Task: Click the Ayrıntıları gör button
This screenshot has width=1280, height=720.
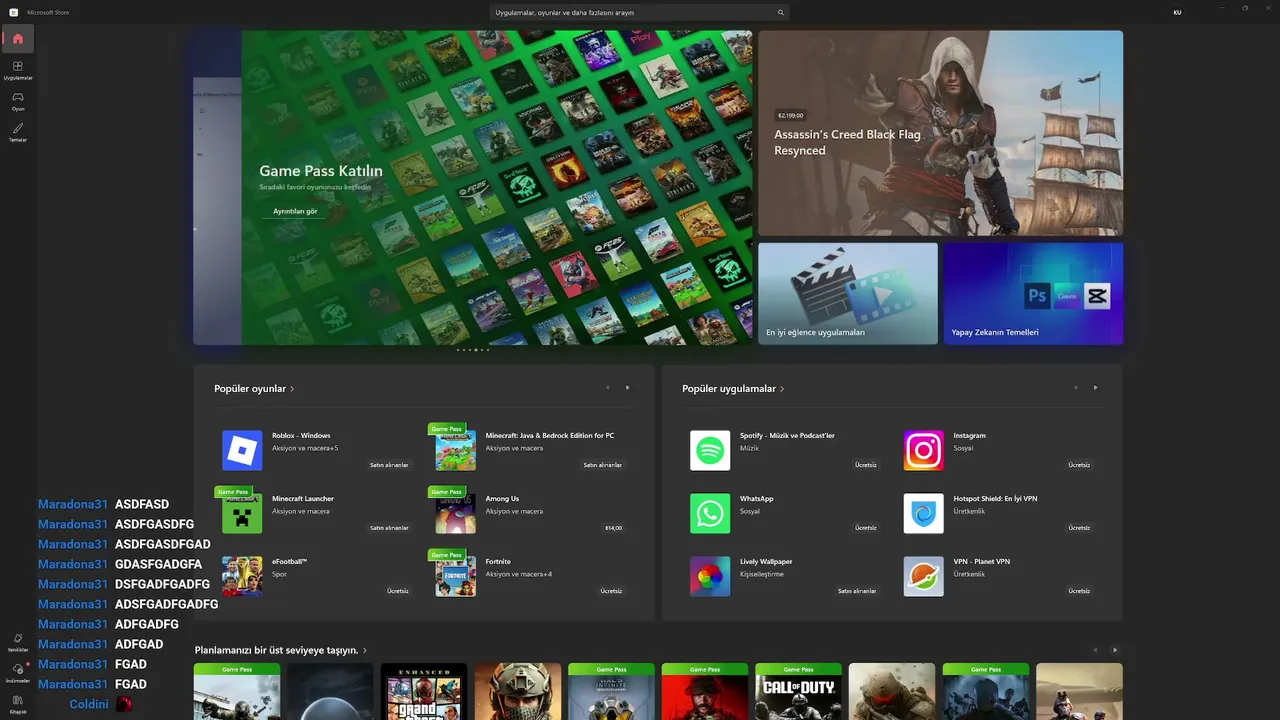Action: tap(295, 211)
